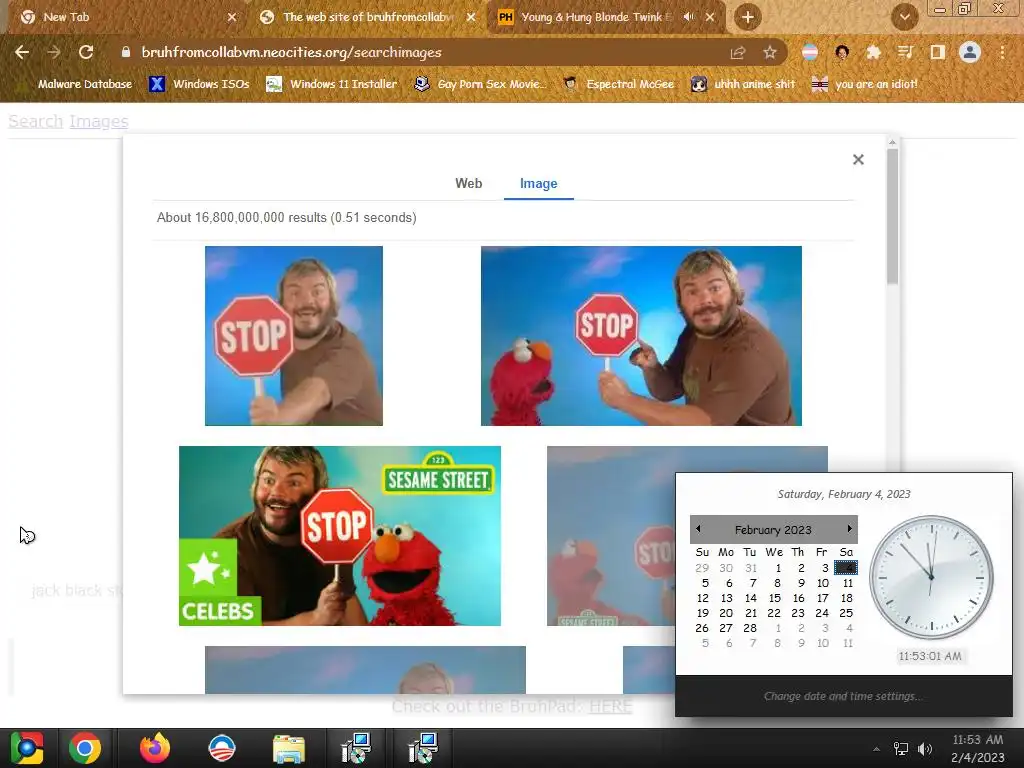Select highlighted February 4 in the calendar
Screen dimensions: 1024x768
coord(846,568)
